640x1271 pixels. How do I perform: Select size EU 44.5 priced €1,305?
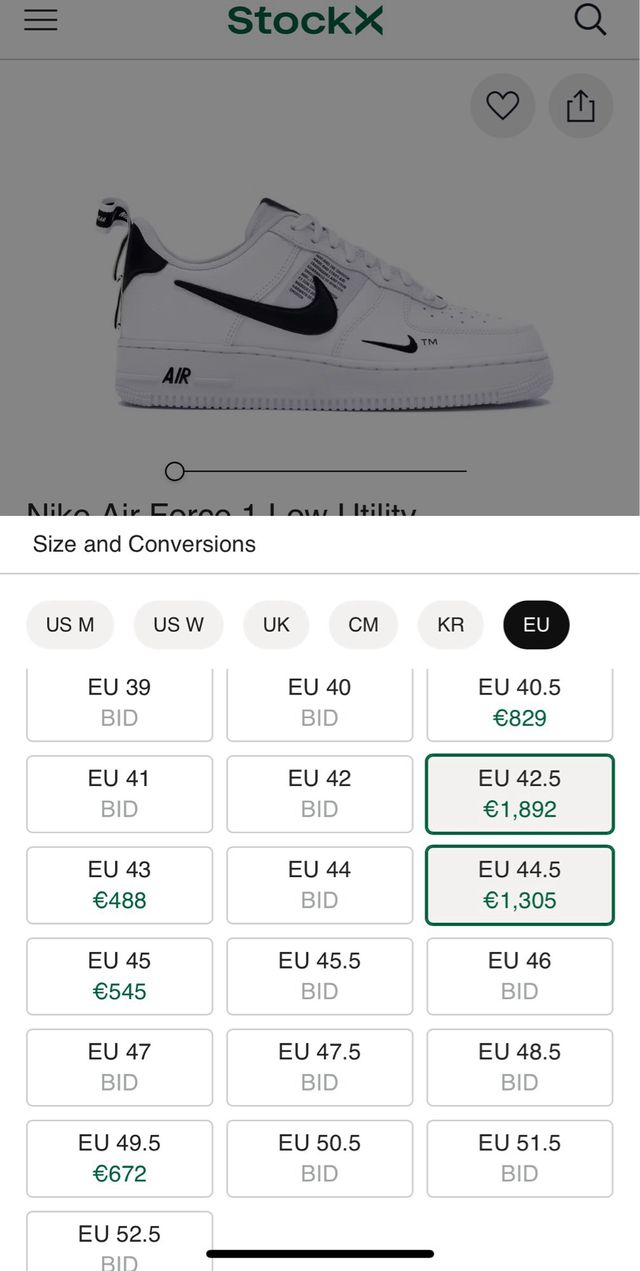(519, 884)
